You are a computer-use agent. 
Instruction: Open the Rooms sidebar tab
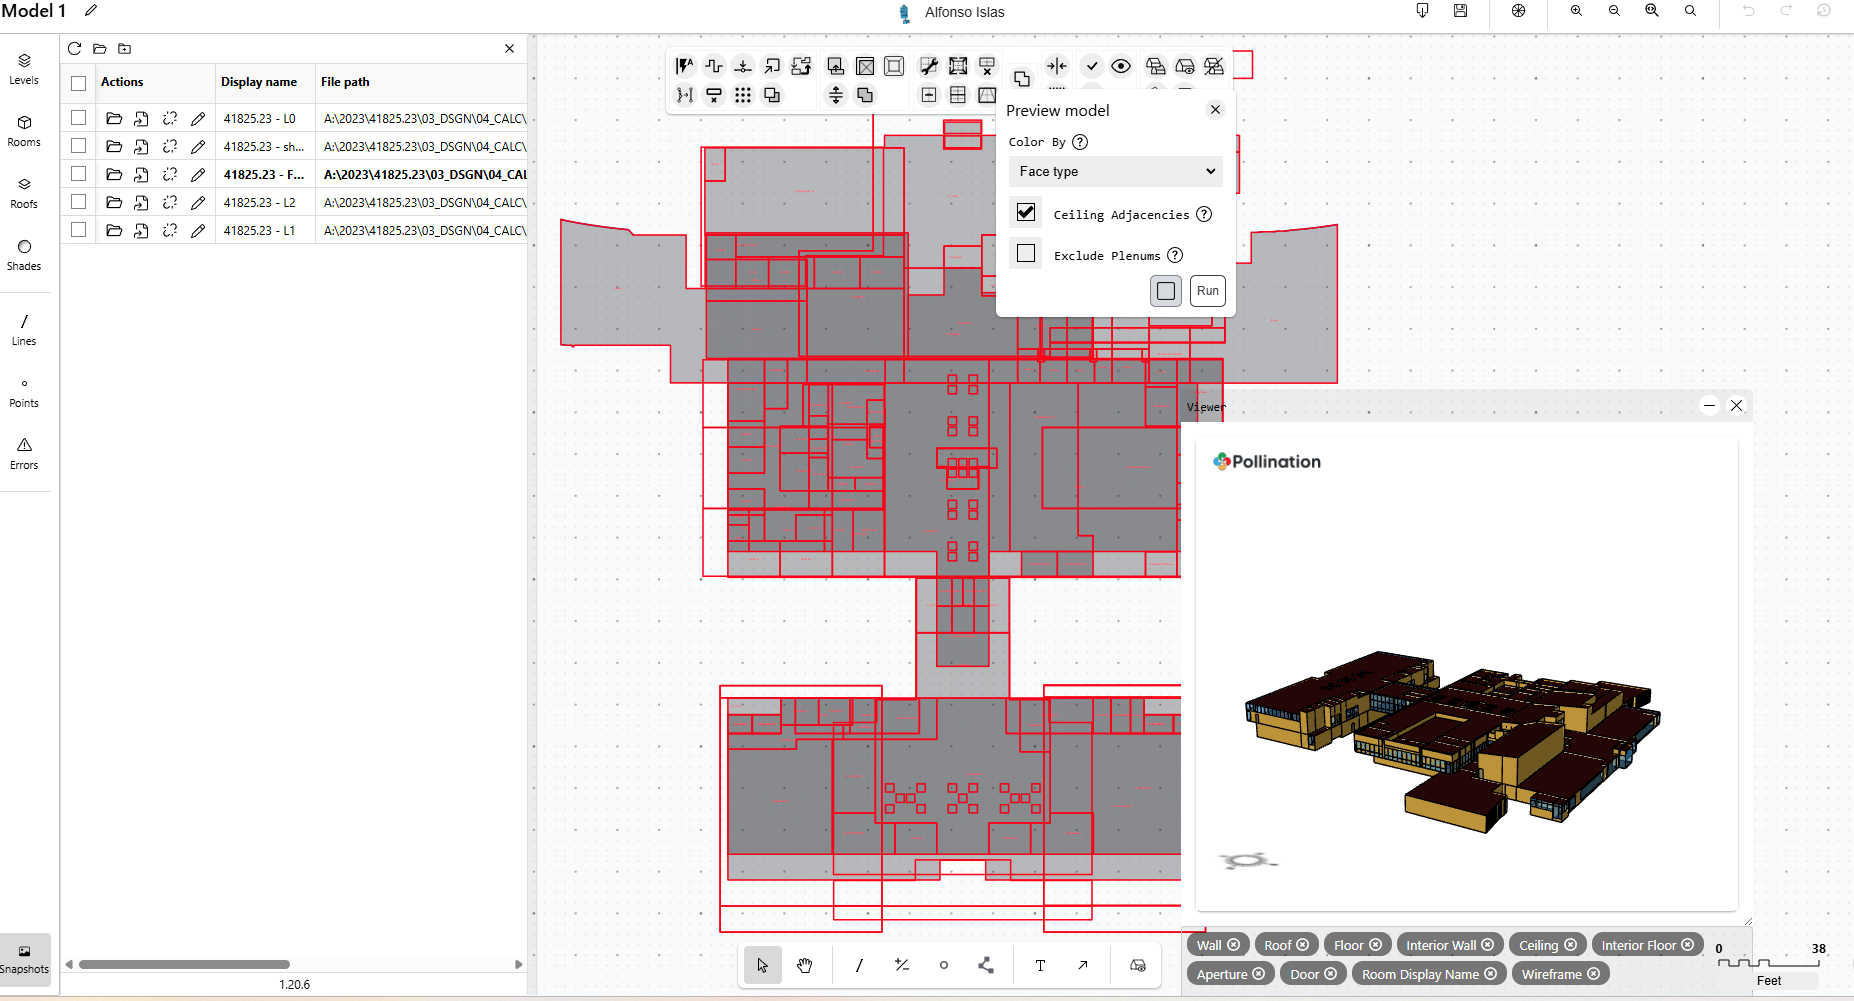[24, 130]
